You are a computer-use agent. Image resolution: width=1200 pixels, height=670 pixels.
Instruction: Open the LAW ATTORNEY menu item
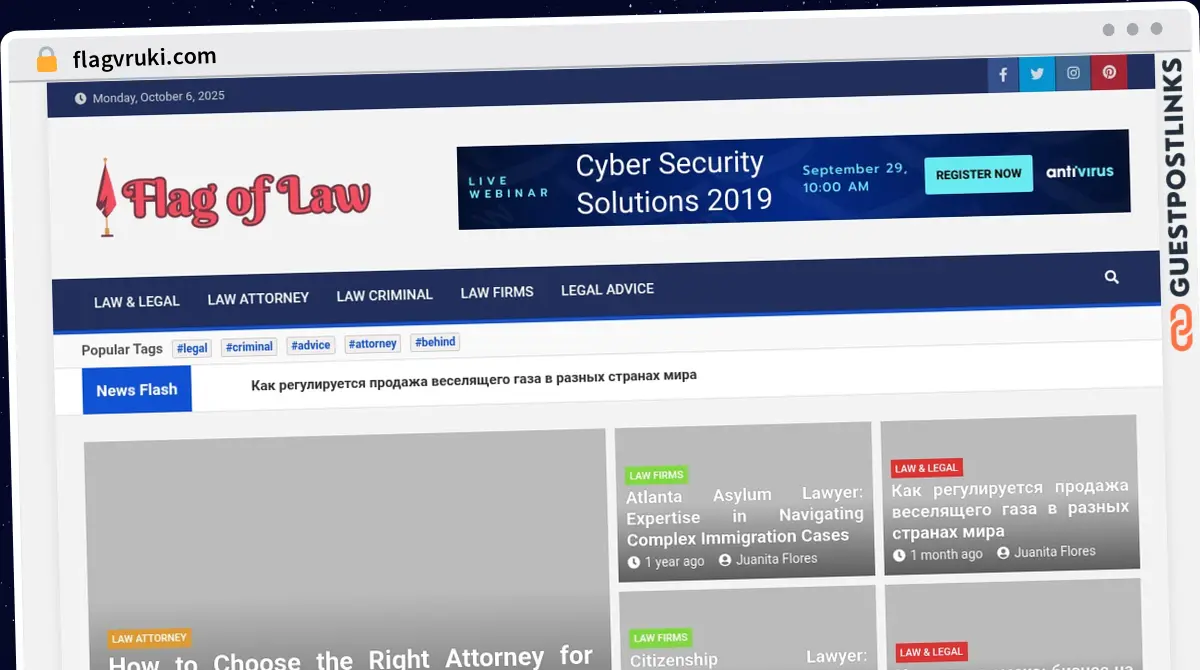[258, 298]
